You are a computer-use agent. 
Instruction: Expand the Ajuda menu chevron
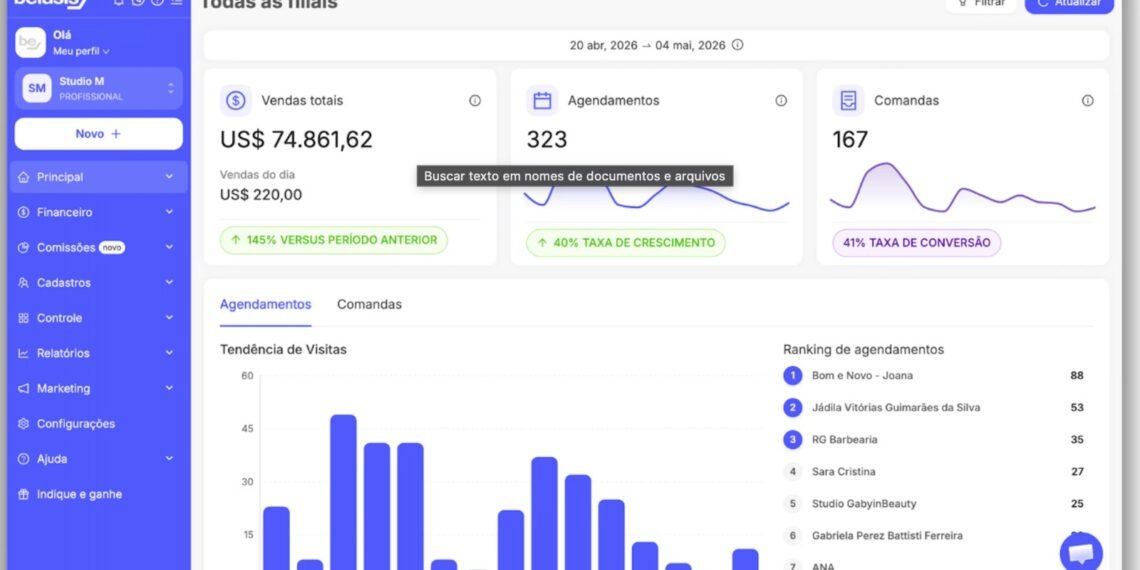pos(169,459)
